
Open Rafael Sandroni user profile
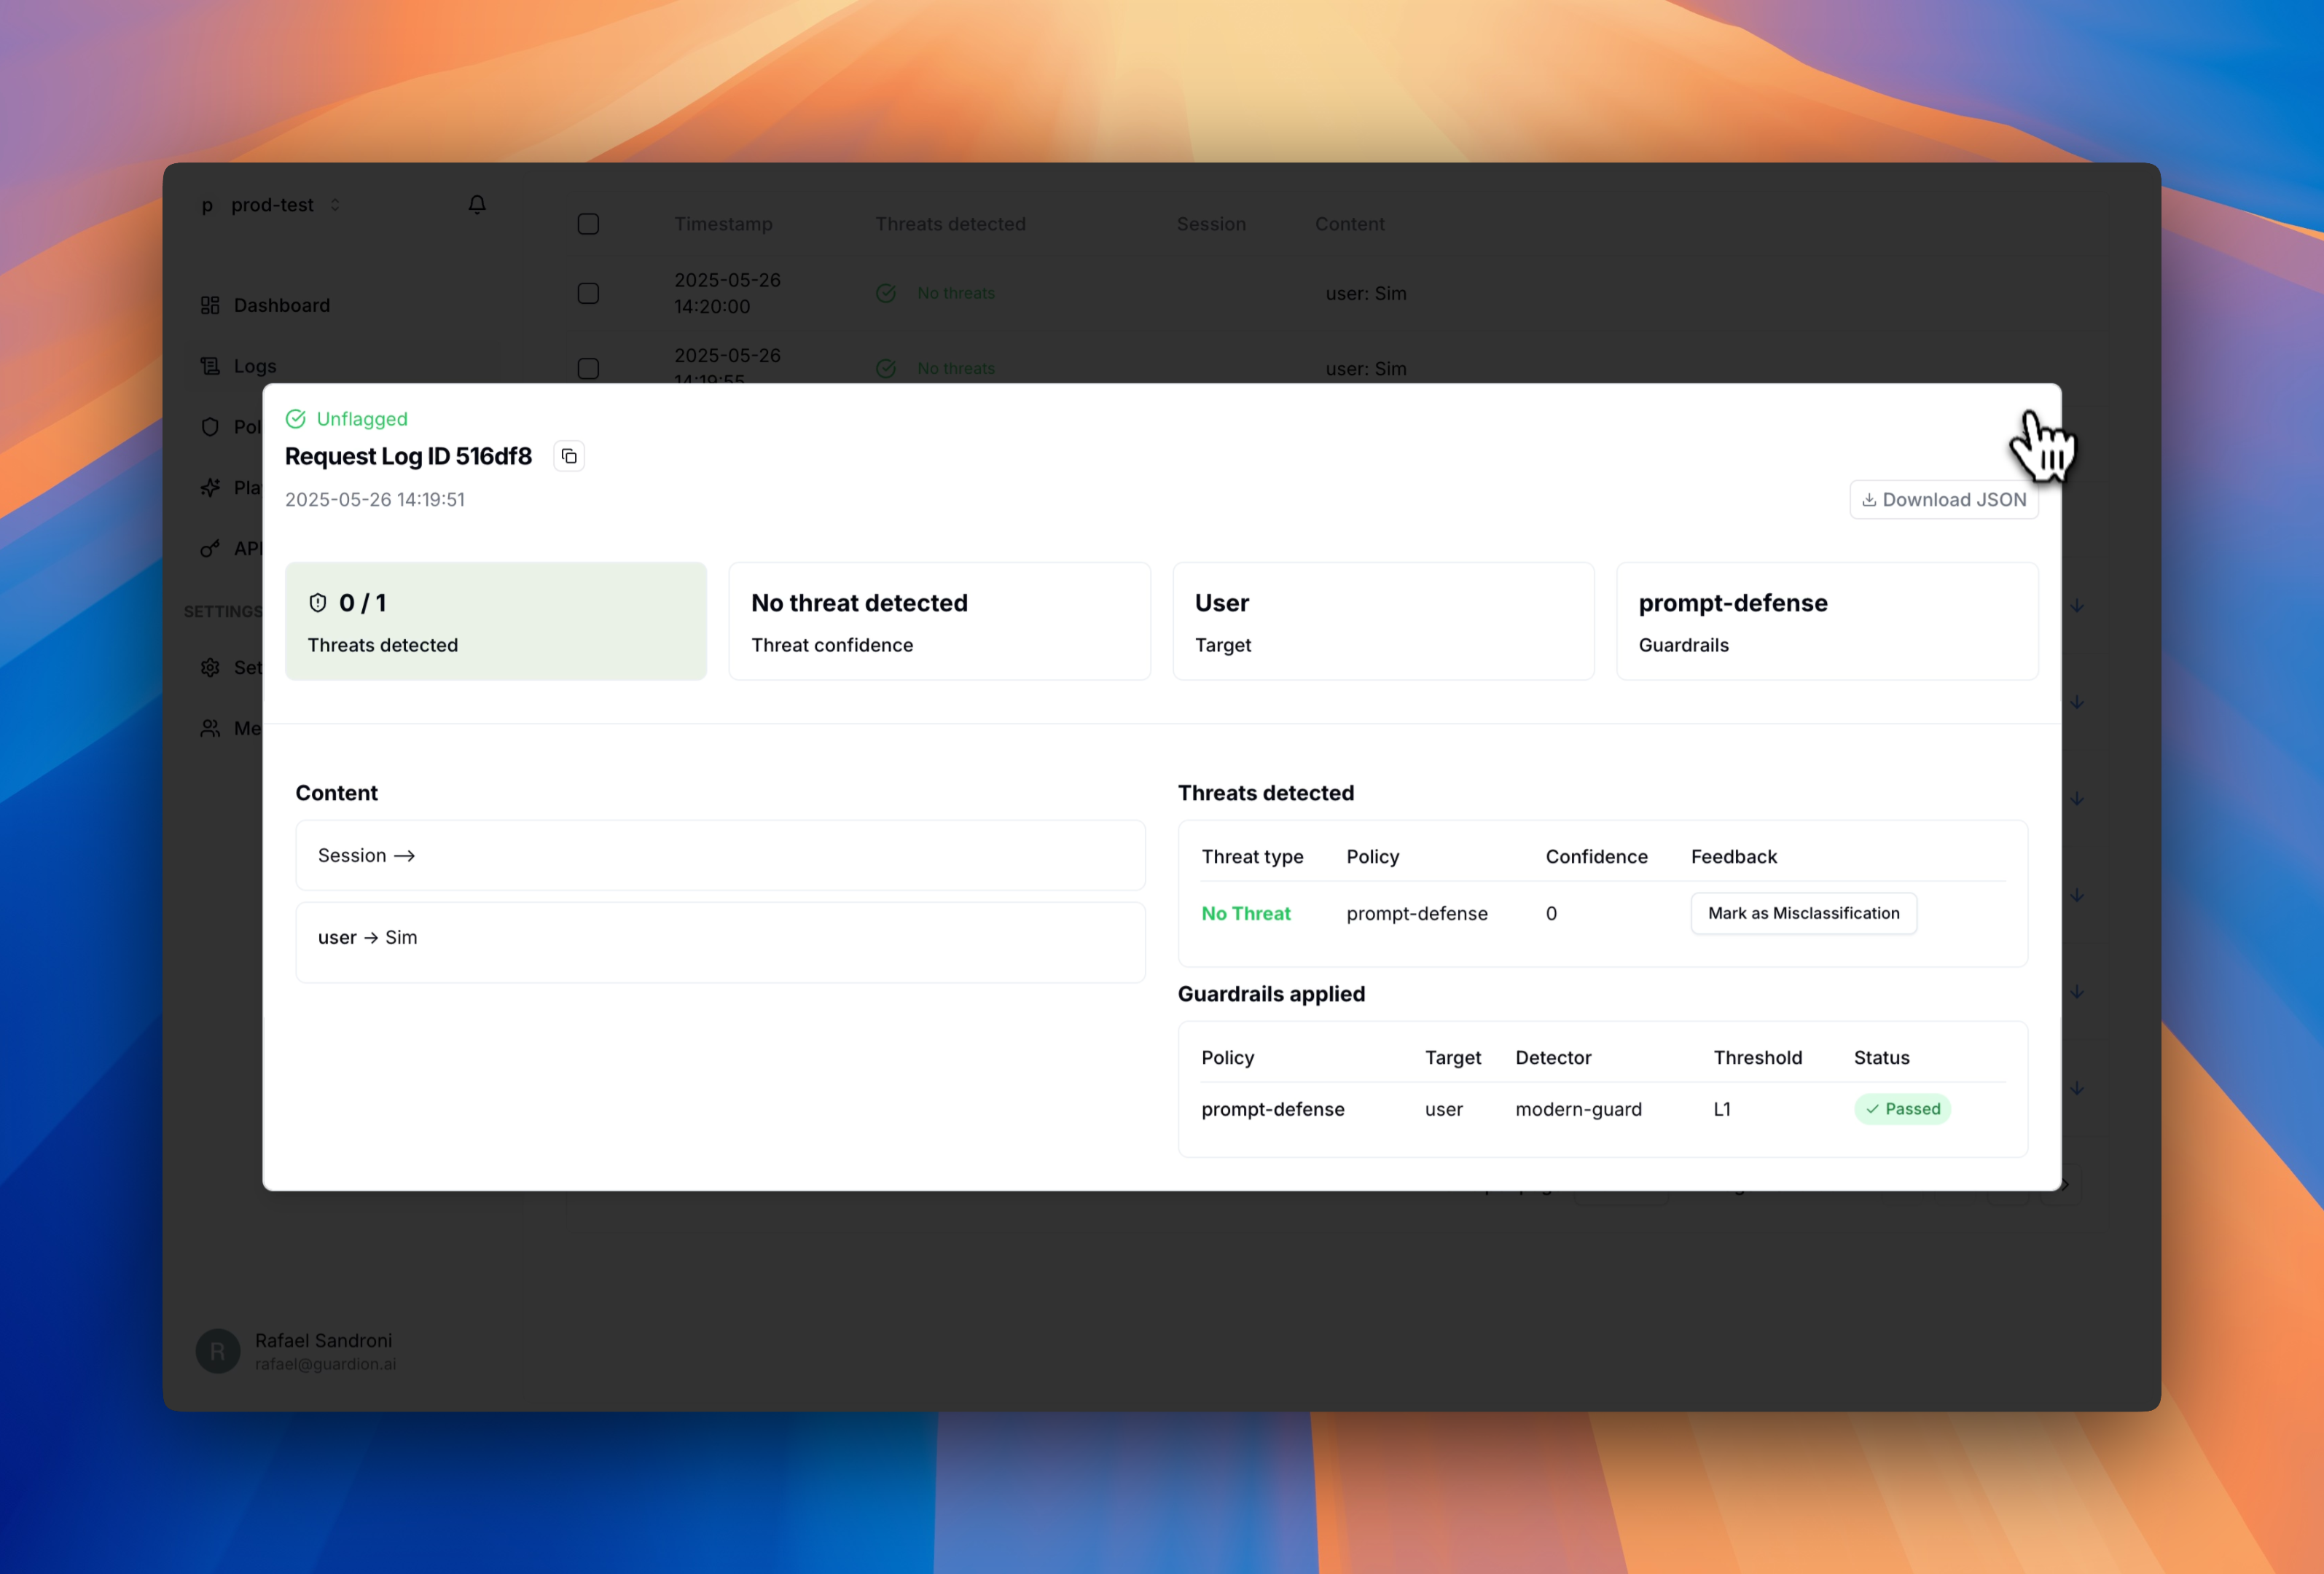point(323,1350)
